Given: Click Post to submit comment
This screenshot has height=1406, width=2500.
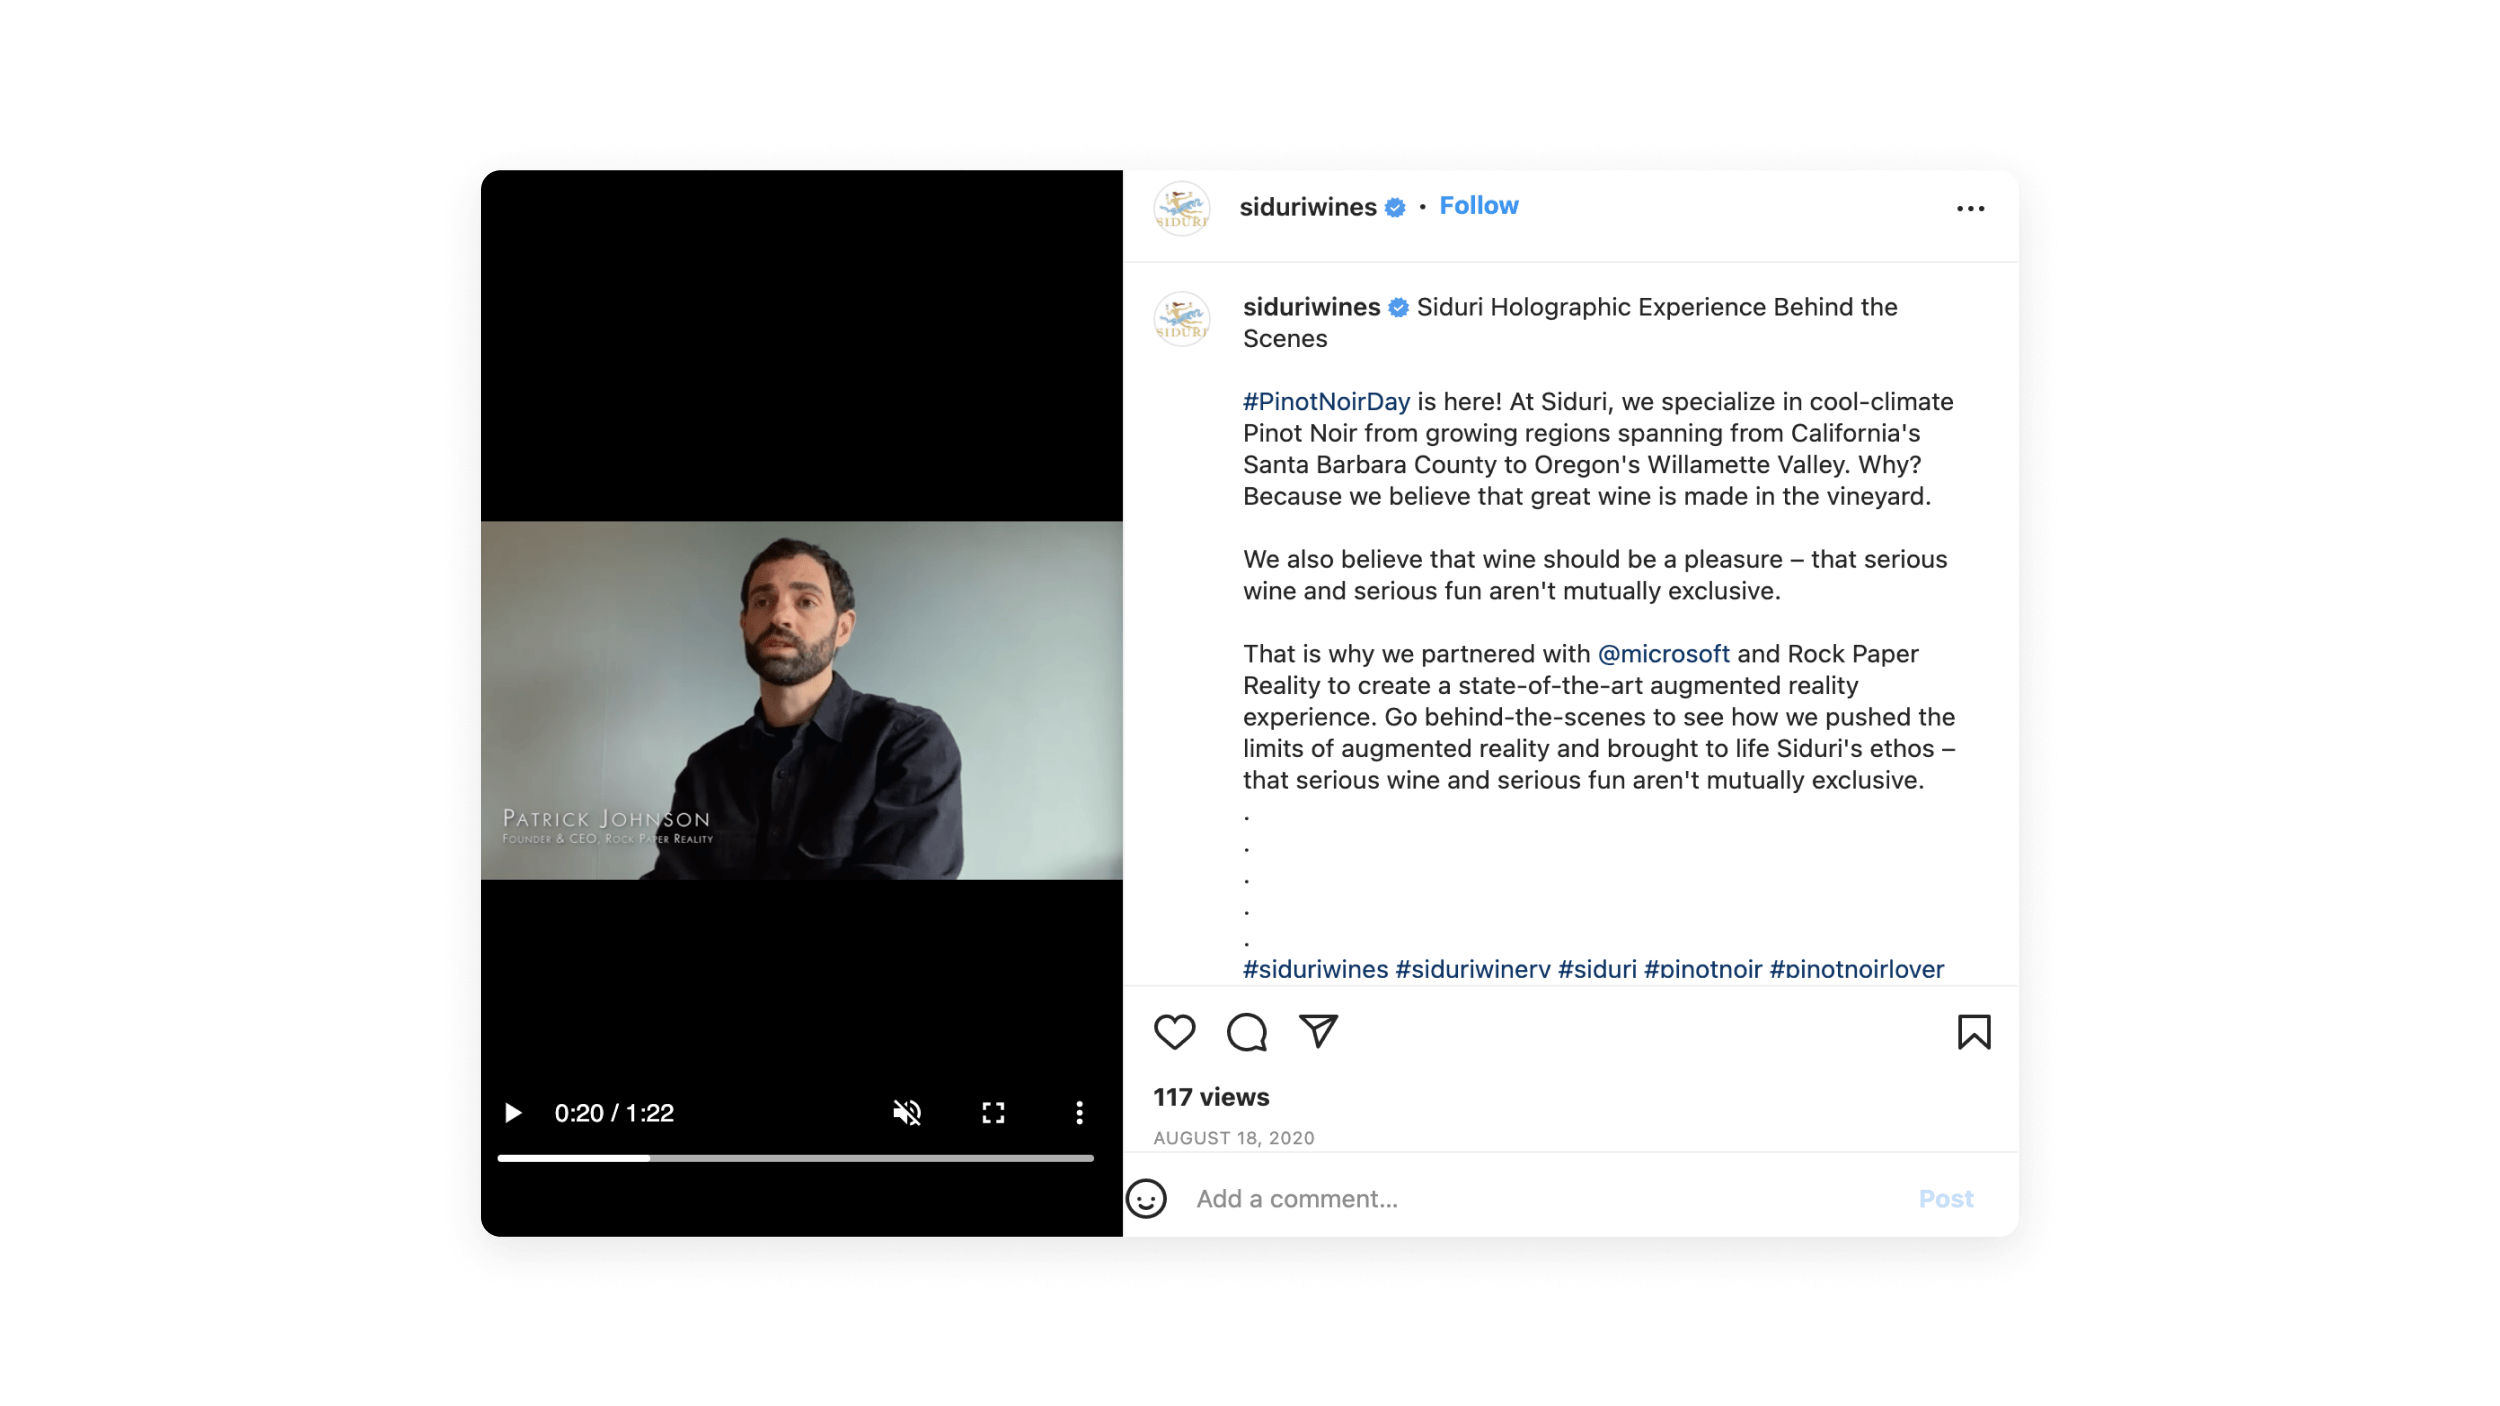Looking at the screenshot, I should [x=1947, y=1198].
